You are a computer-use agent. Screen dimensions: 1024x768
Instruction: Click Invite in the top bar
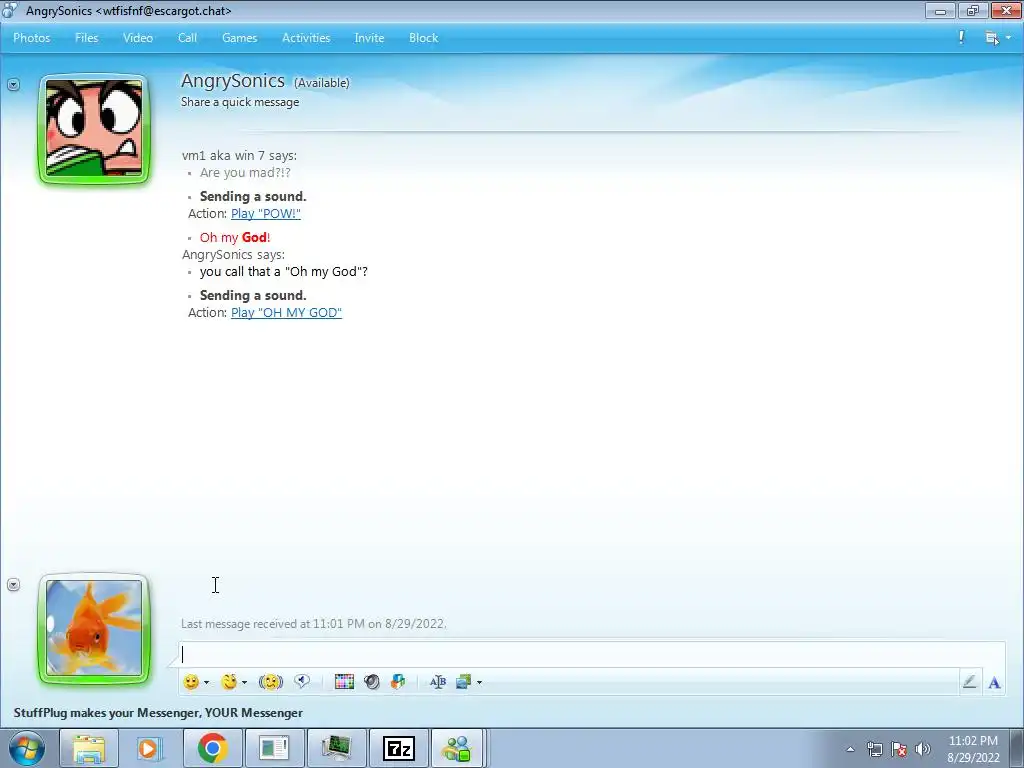(x=369, y=38)
